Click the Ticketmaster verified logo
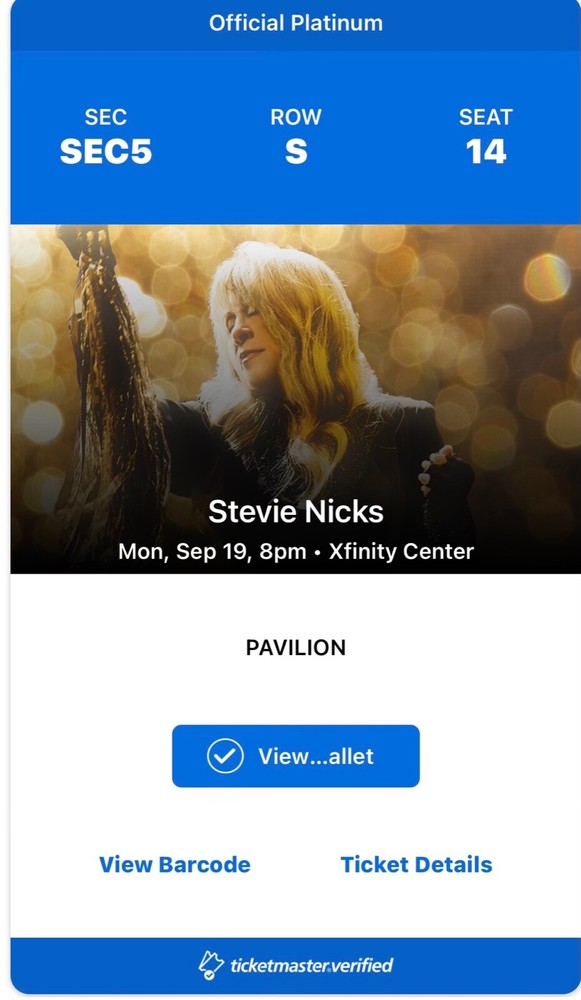The width and height of the screenshot is (581, 1000). coord(295,966)
